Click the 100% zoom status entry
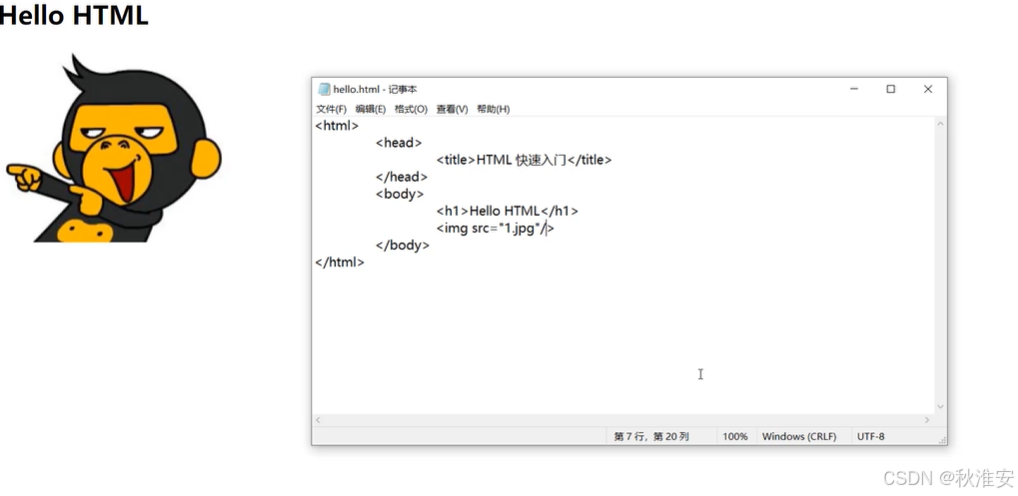 pyautogui.click(x=735, y=437)
